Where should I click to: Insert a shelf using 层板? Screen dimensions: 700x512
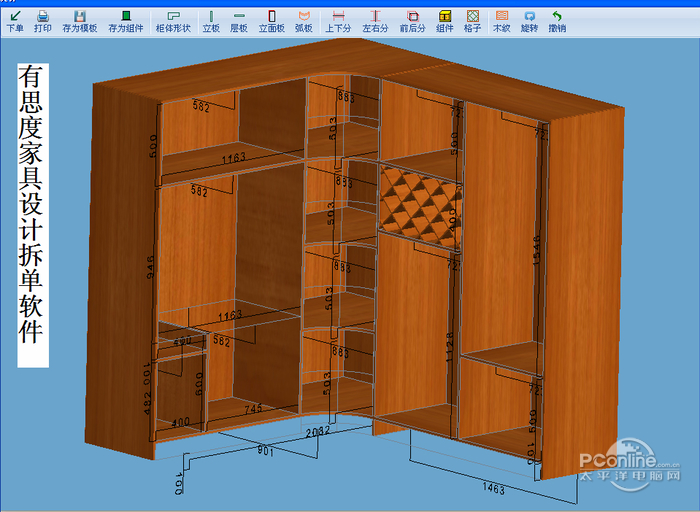pos(239,21)
